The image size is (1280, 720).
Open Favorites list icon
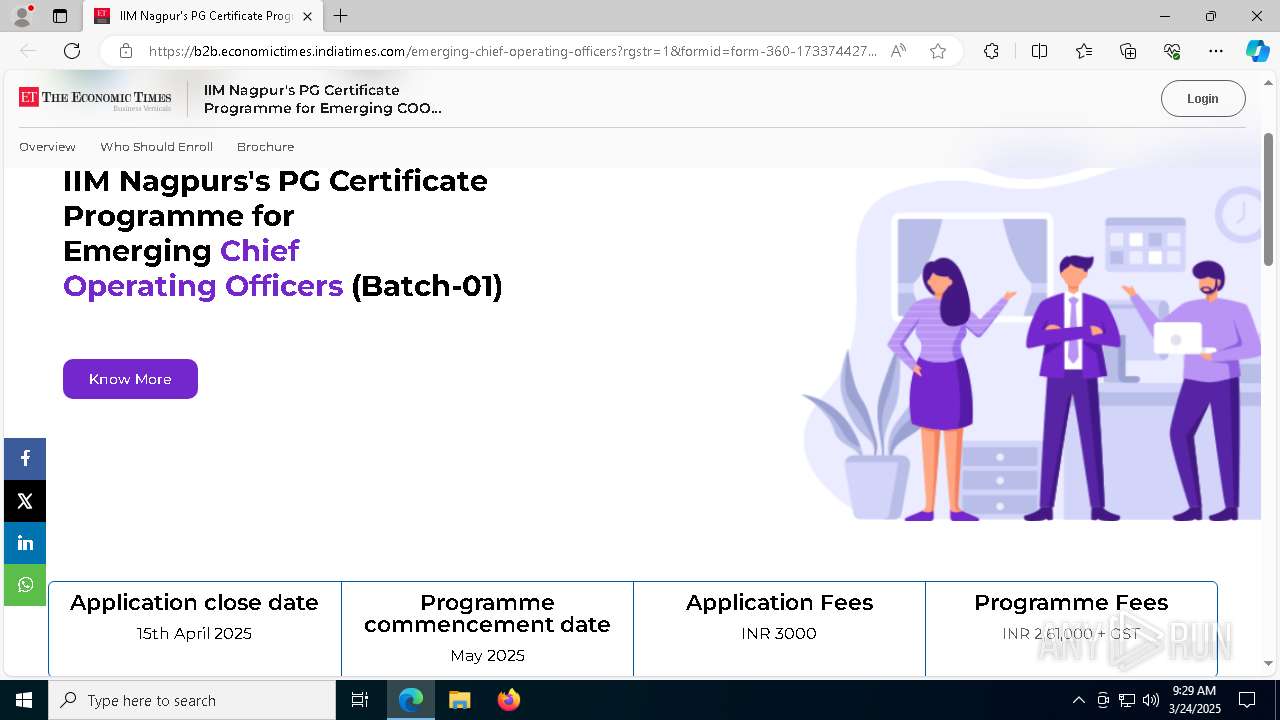click(x=1084, y=51)
